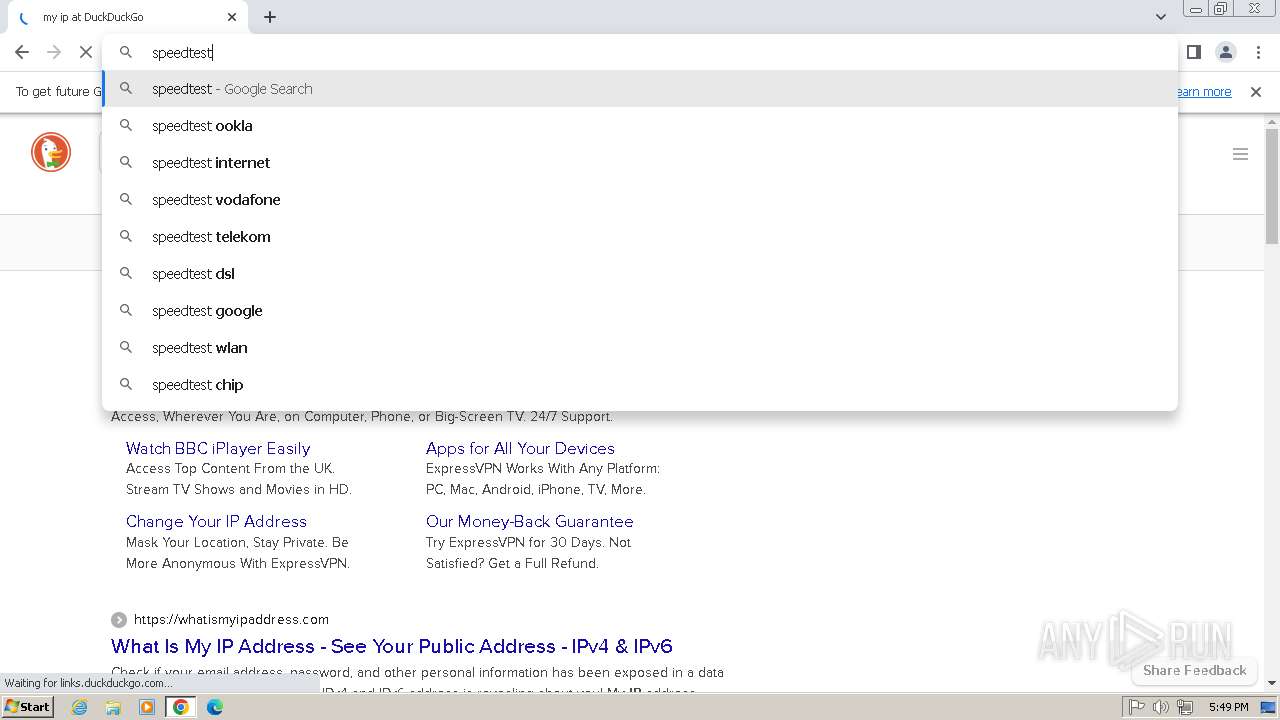The height and width of the screenshot is (720, 1280).
Task: Select the 'speedtest vodafone' suggestion
Action: (640, 200)
